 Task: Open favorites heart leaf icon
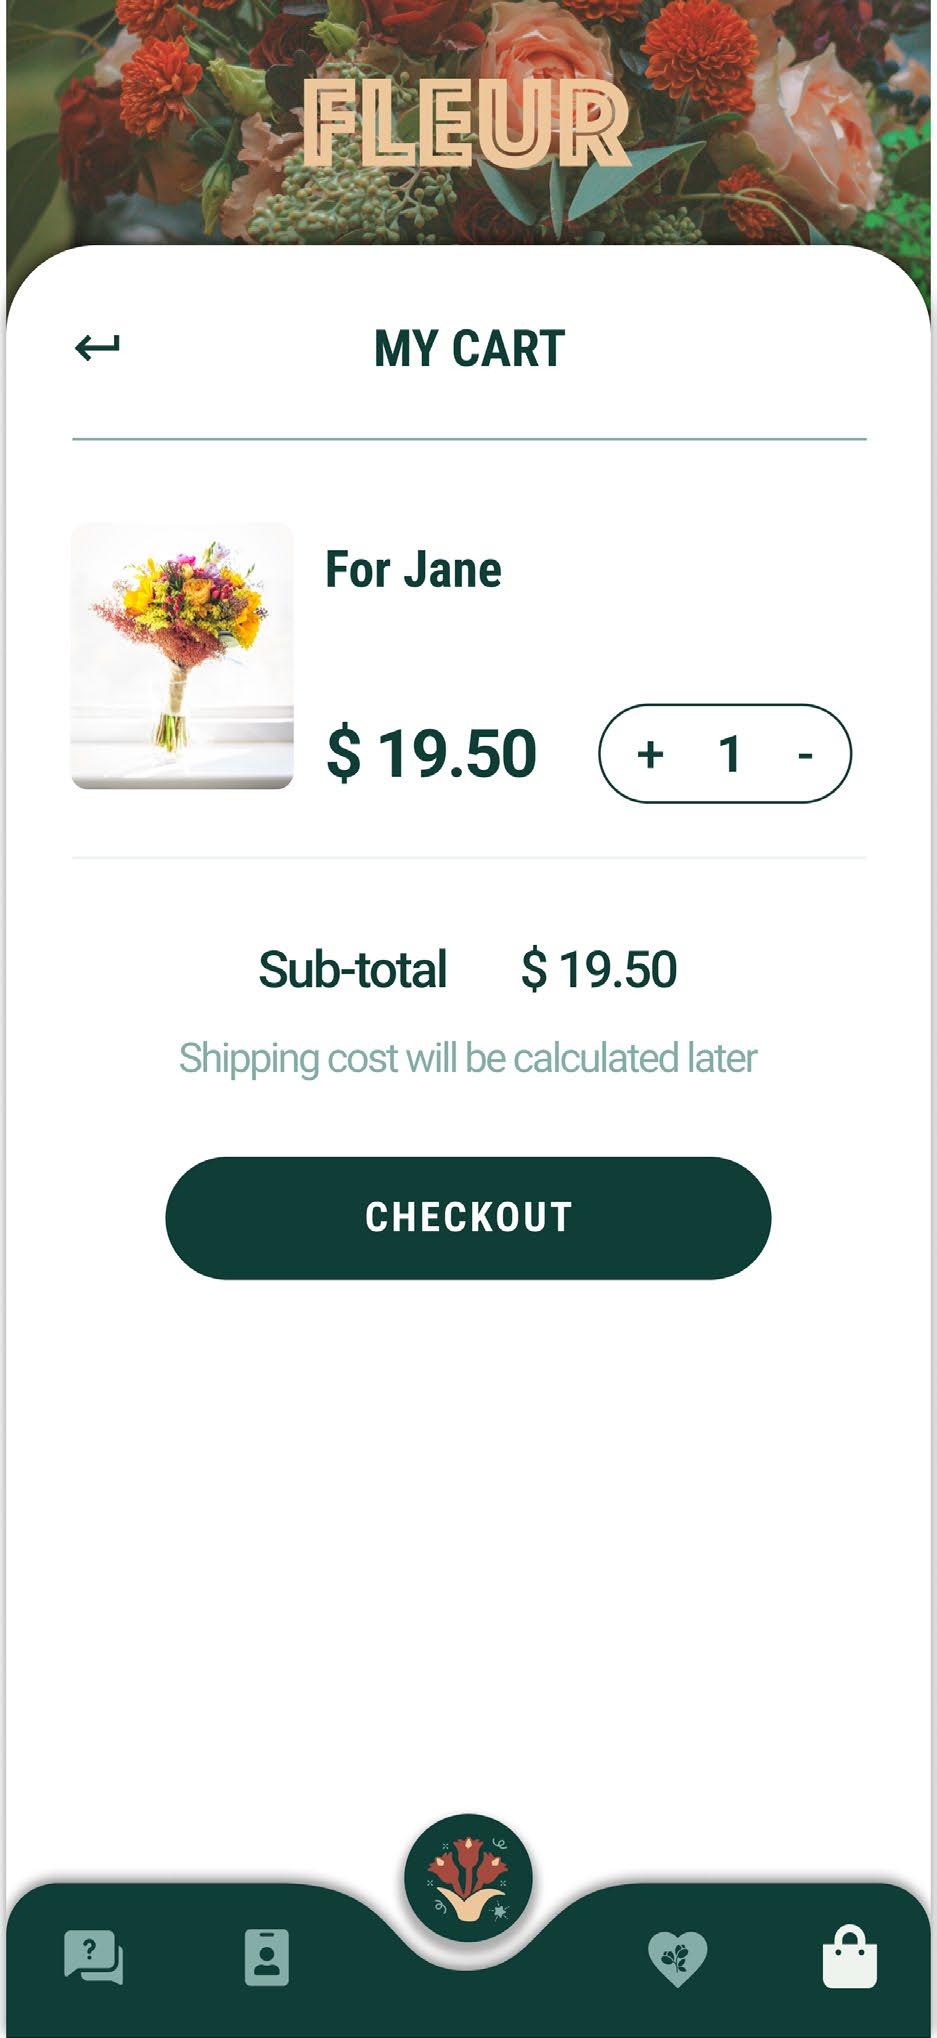(678, 1958)
